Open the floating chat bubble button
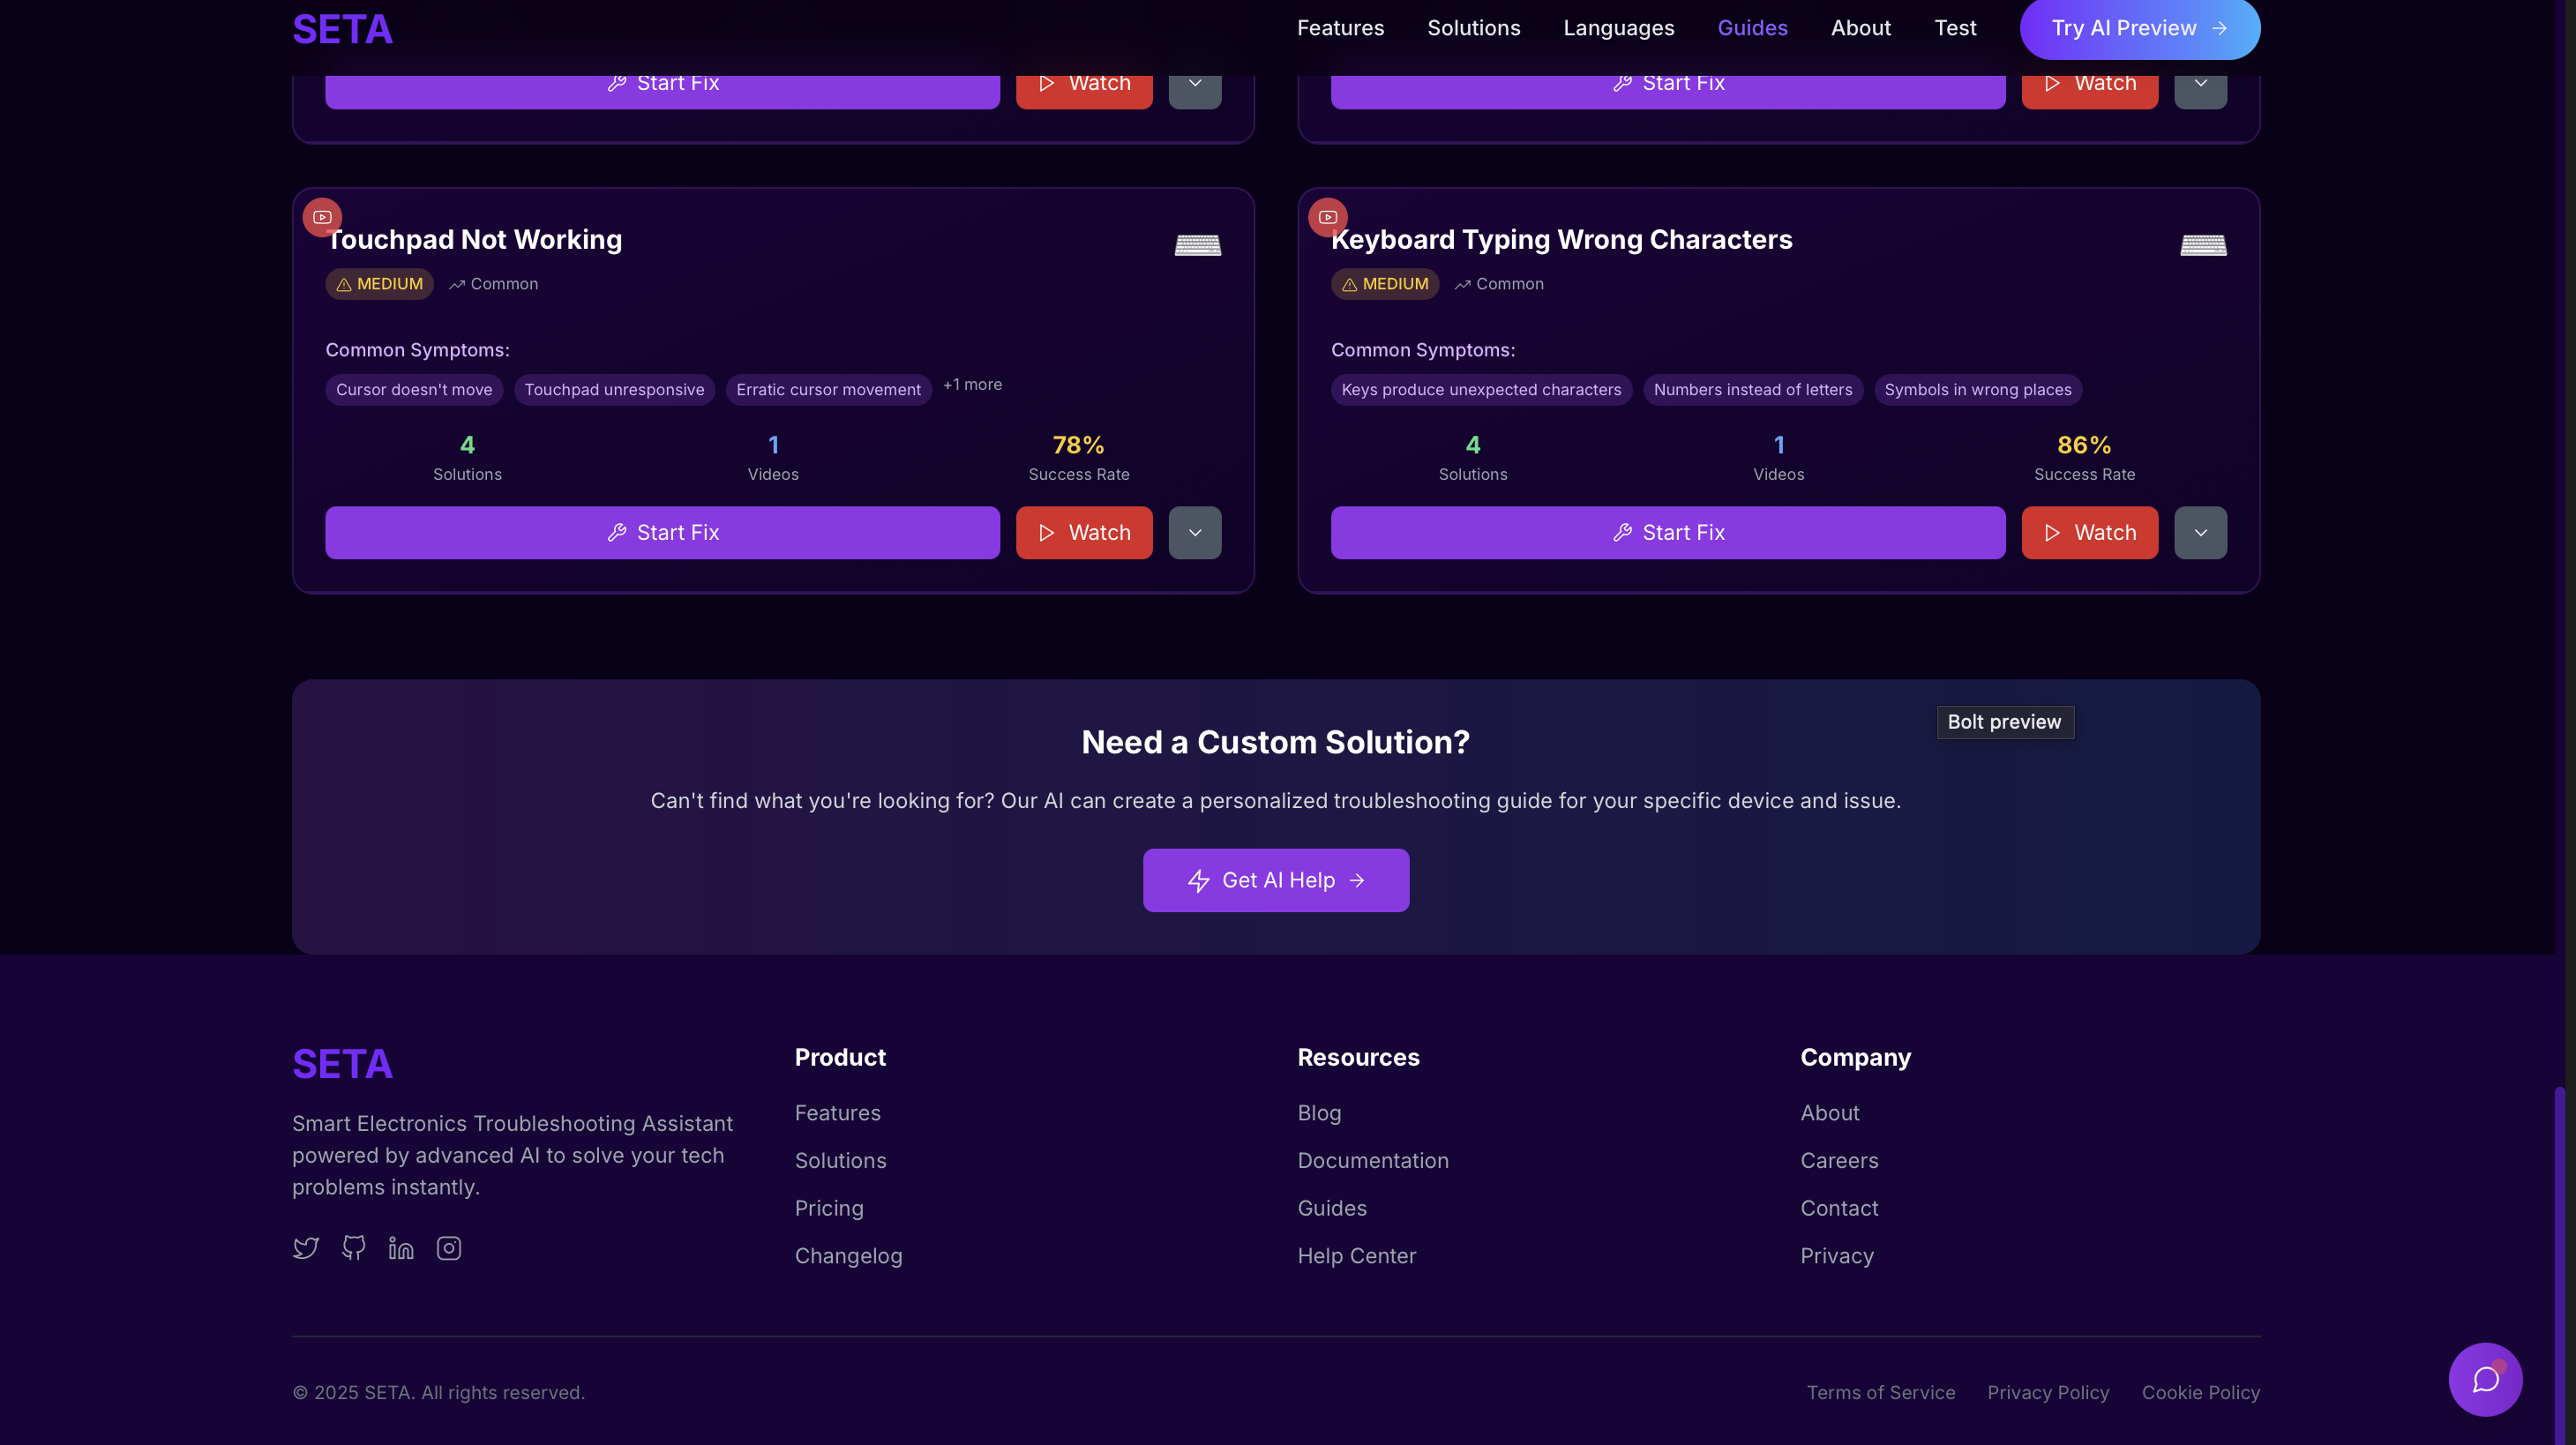This screenshot has width=2576, height=1445. coord(2485,1379)
